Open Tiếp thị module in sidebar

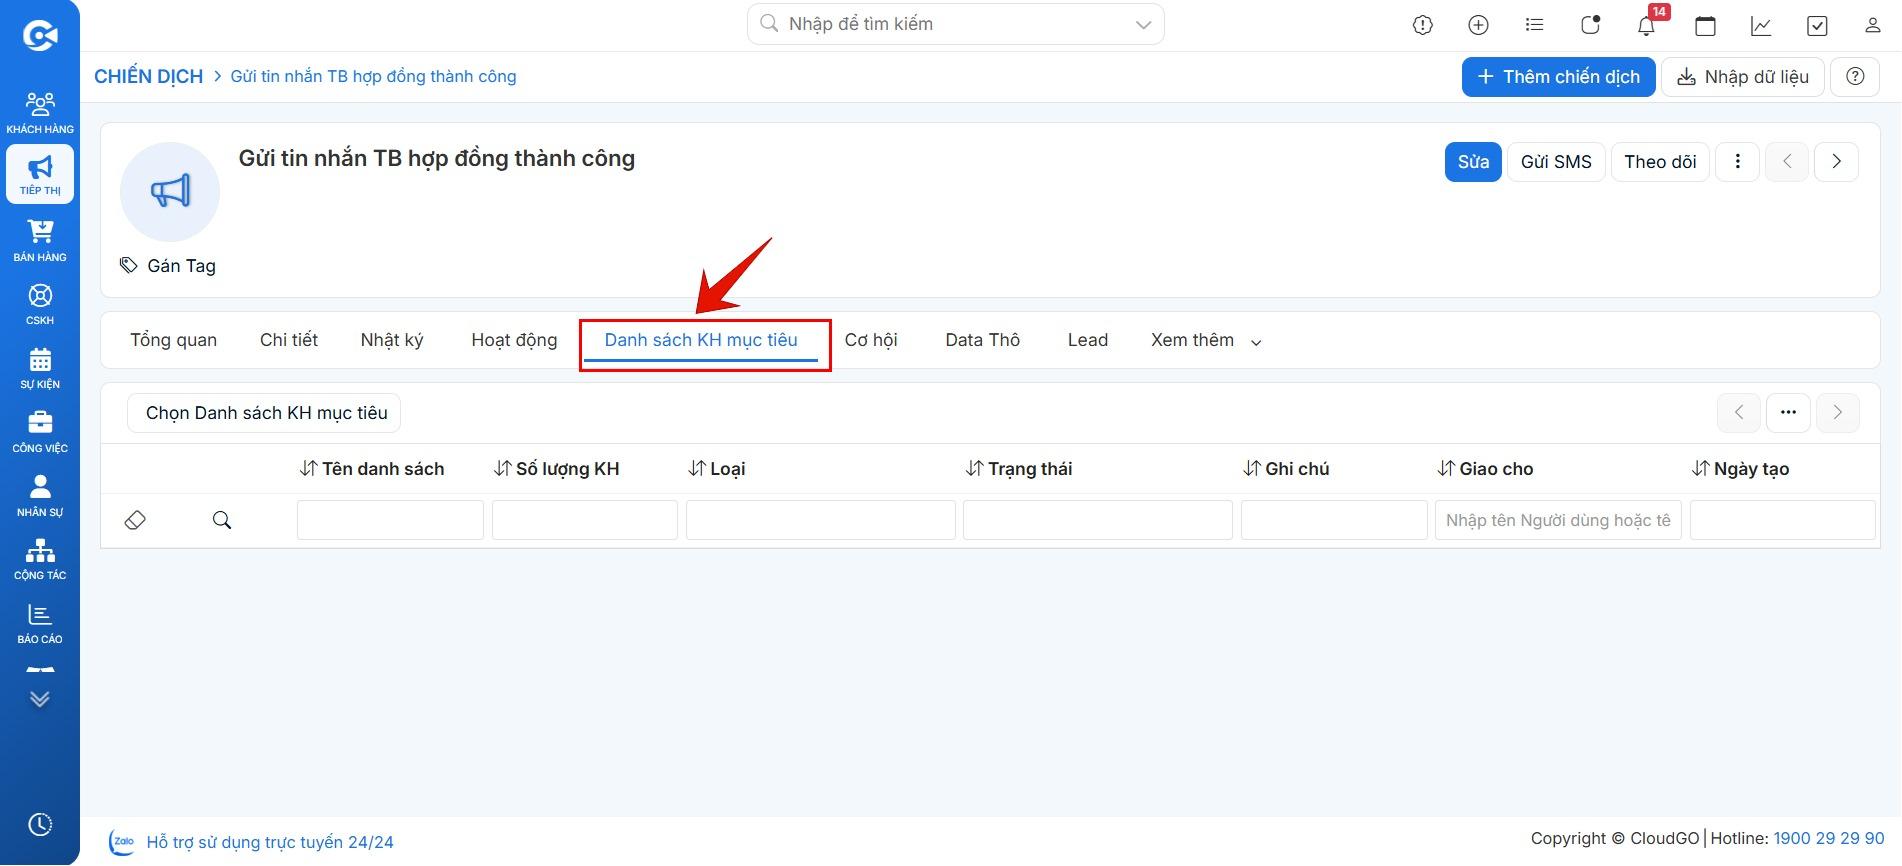pos(40,175)
